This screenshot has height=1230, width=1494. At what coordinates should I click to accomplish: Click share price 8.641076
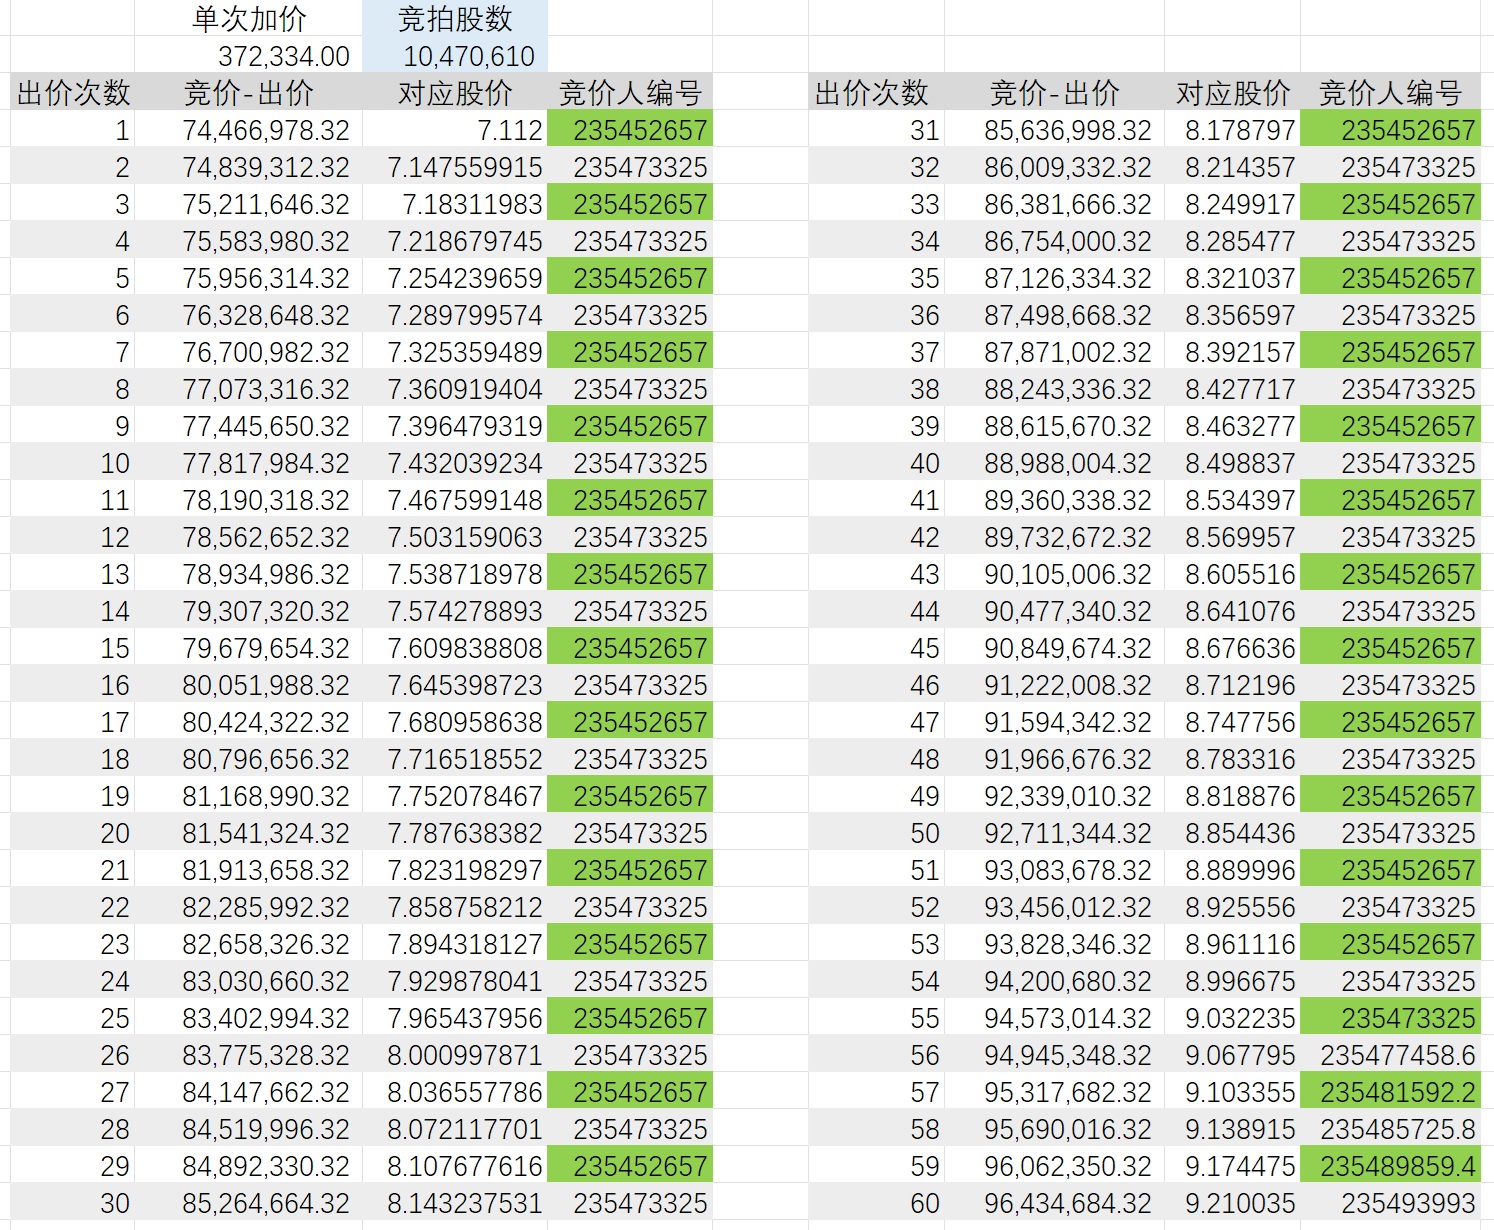[x=1232, y=611]
